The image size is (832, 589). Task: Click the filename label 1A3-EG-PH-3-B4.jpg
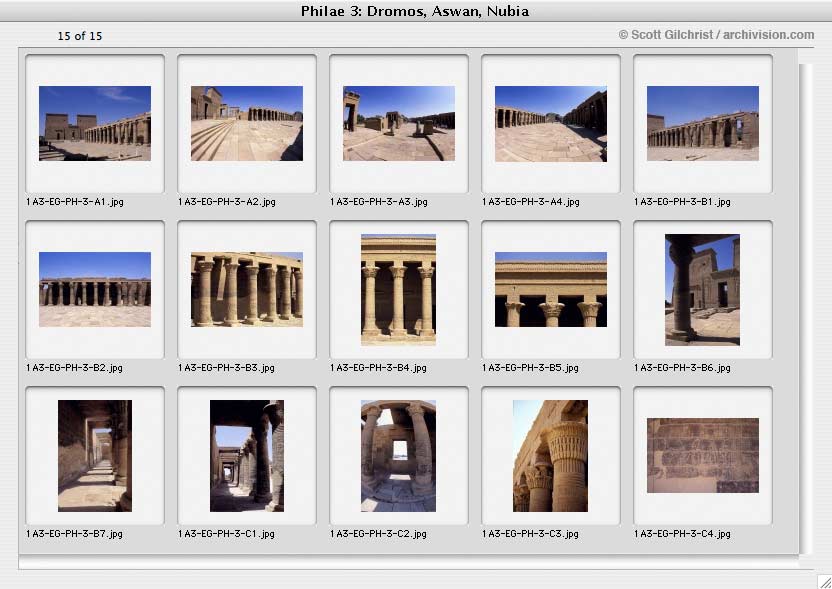(x=378, y=368)
